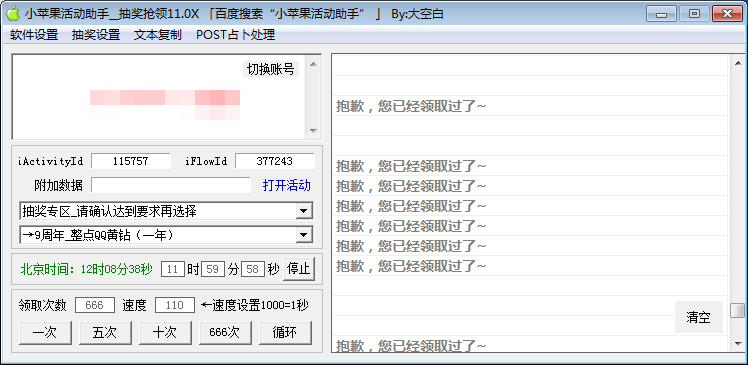Click the second field showing 58
This screenshot has width=748, height=365.
pos(253,270)
